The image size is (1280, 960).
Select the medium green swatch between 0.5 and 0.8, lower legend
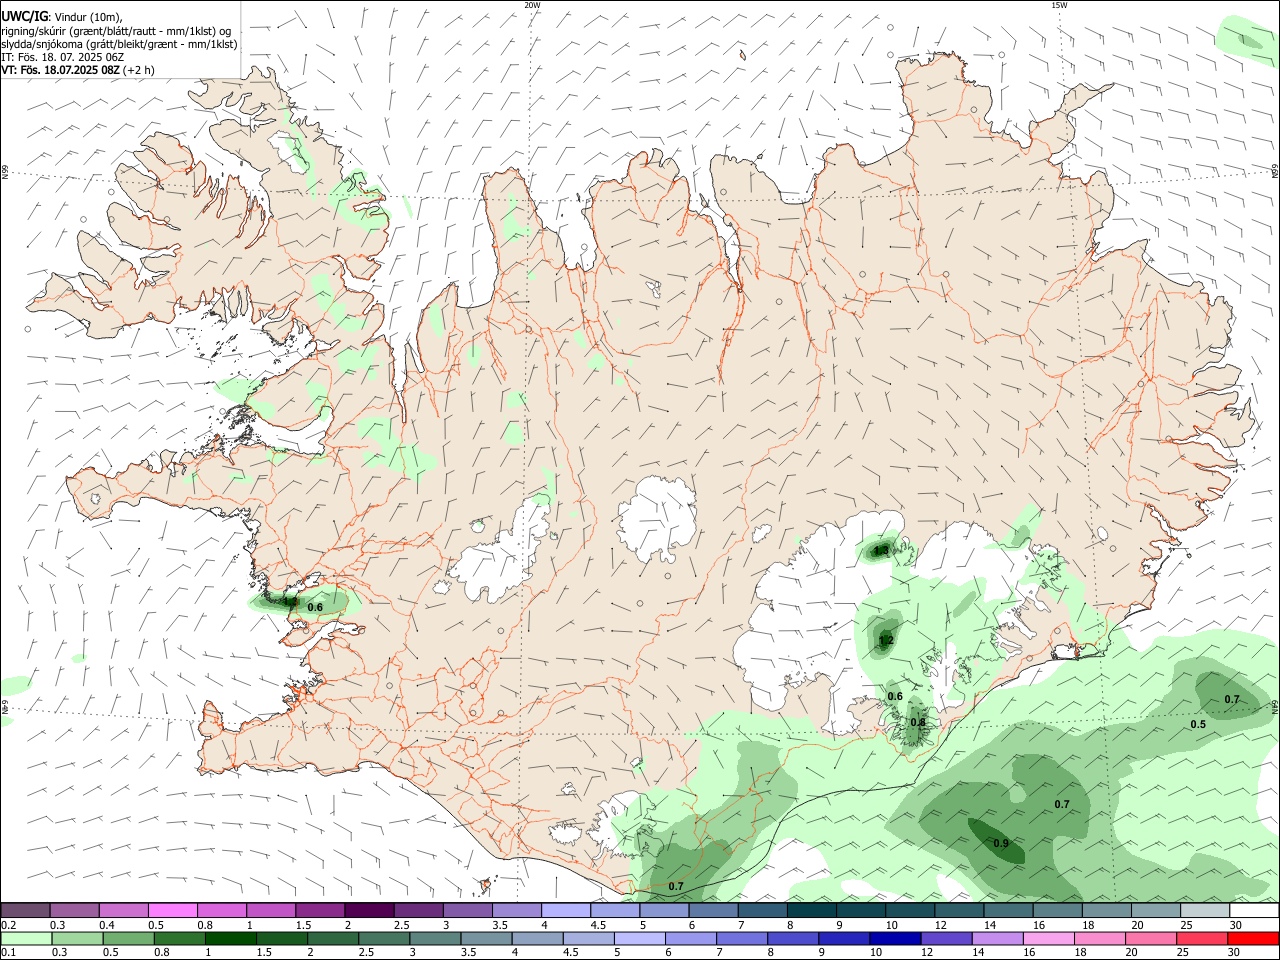[x=128, y=938]
